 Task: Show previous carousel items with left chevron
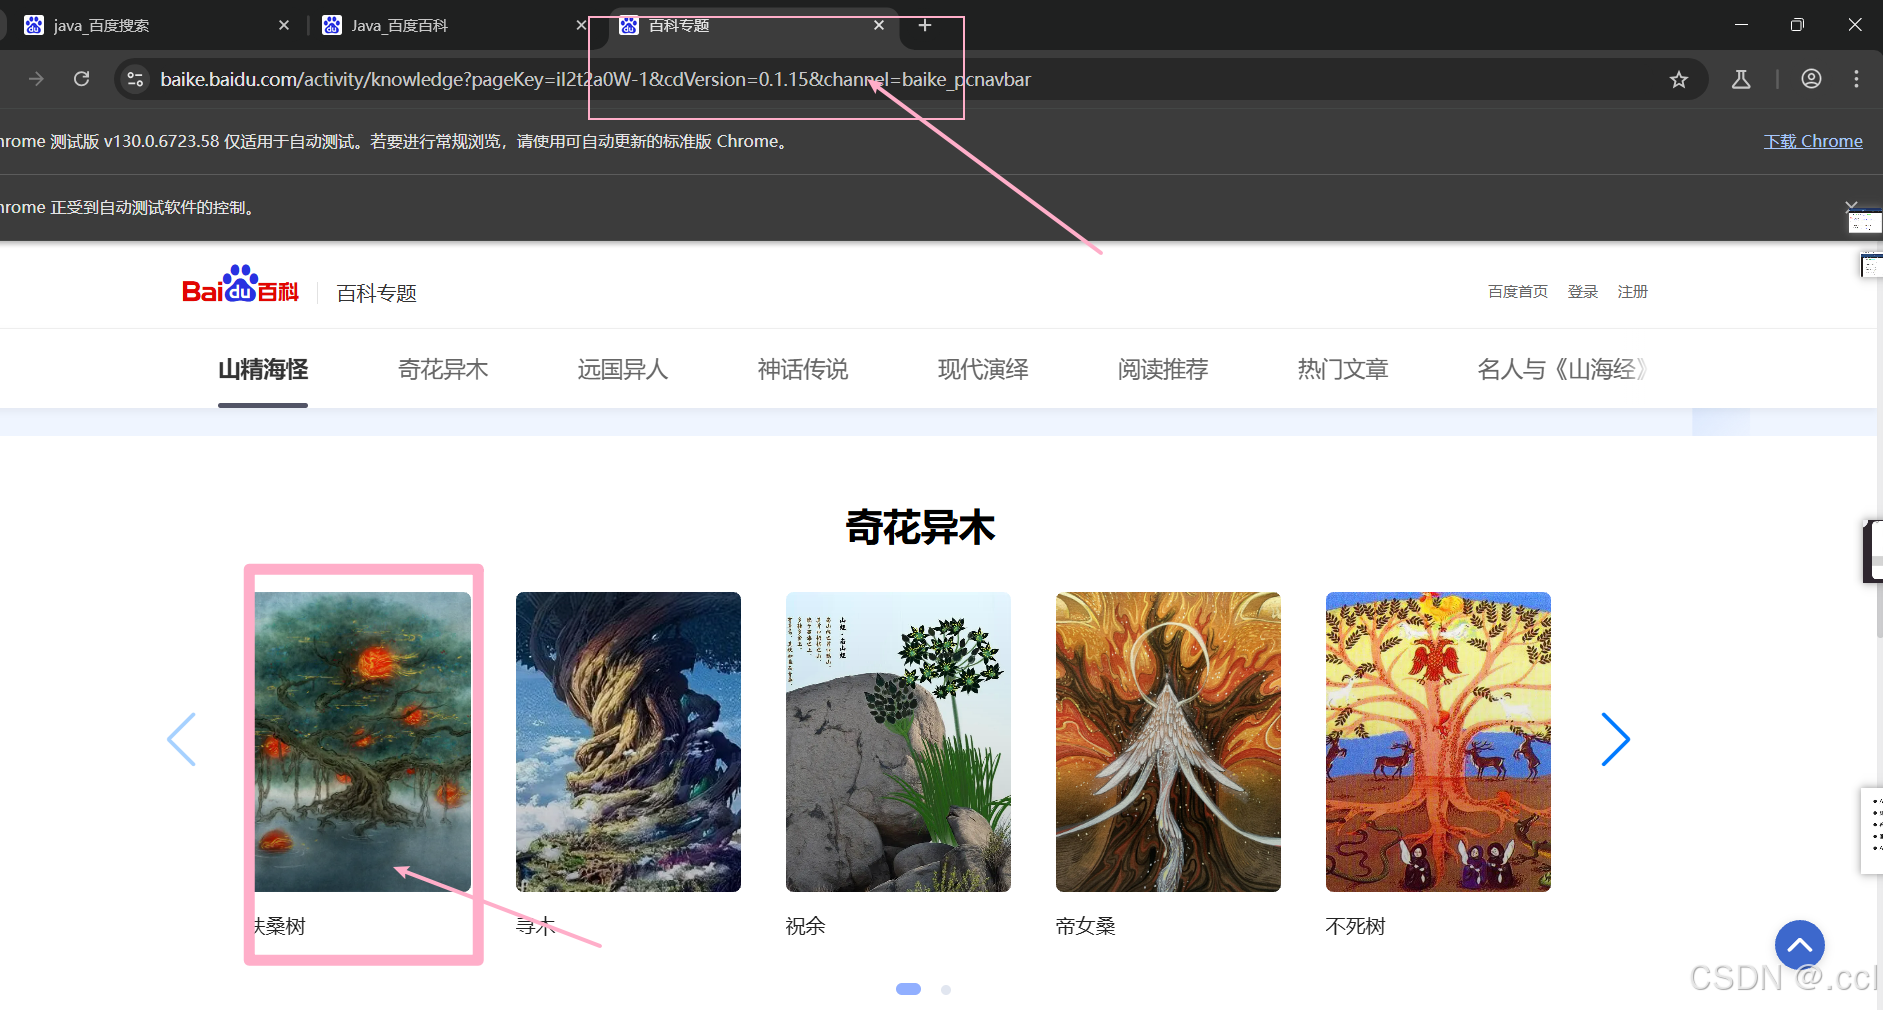(x=181, y=740)
